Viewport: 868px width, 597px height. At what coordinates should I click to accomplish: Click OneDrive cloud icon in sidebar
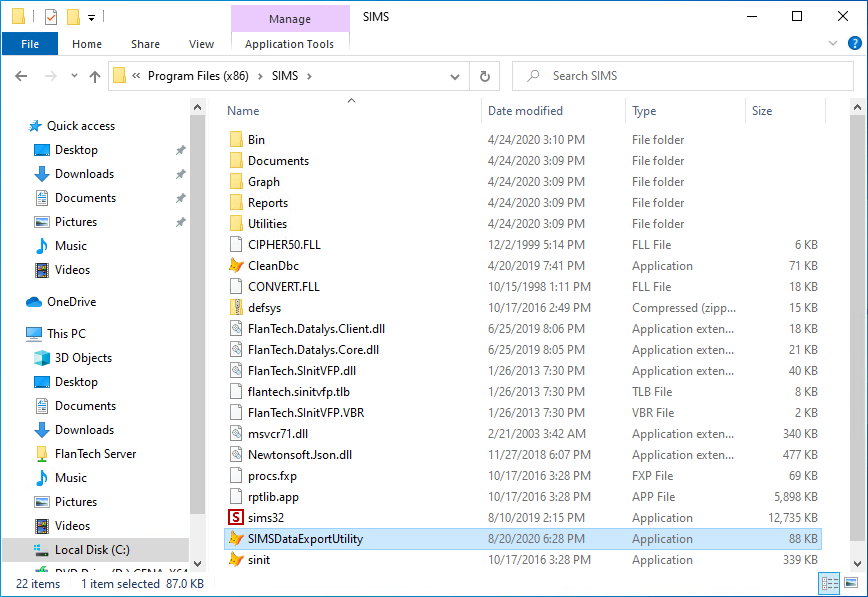coord(34,302)
